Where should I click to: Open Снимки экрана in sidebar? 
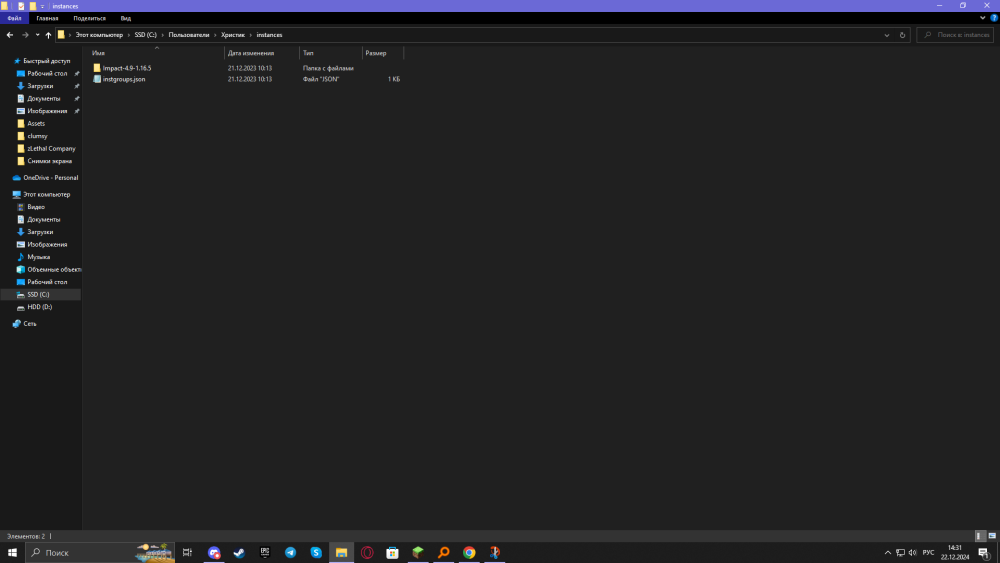(x=49, y=161)
